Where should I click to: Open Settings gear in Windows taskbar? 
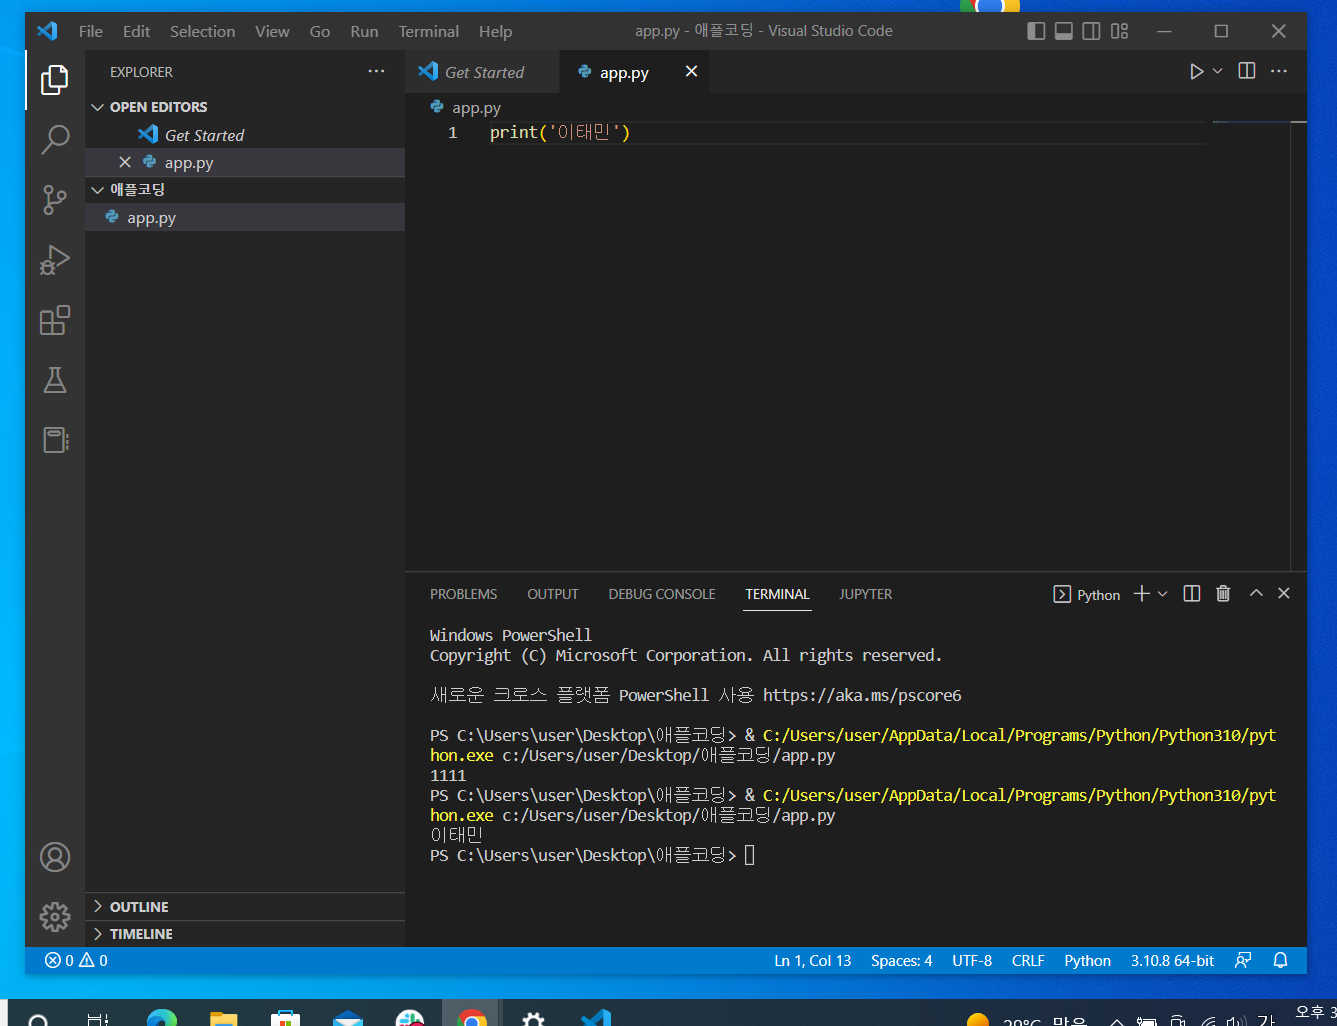pos(534,1018)
